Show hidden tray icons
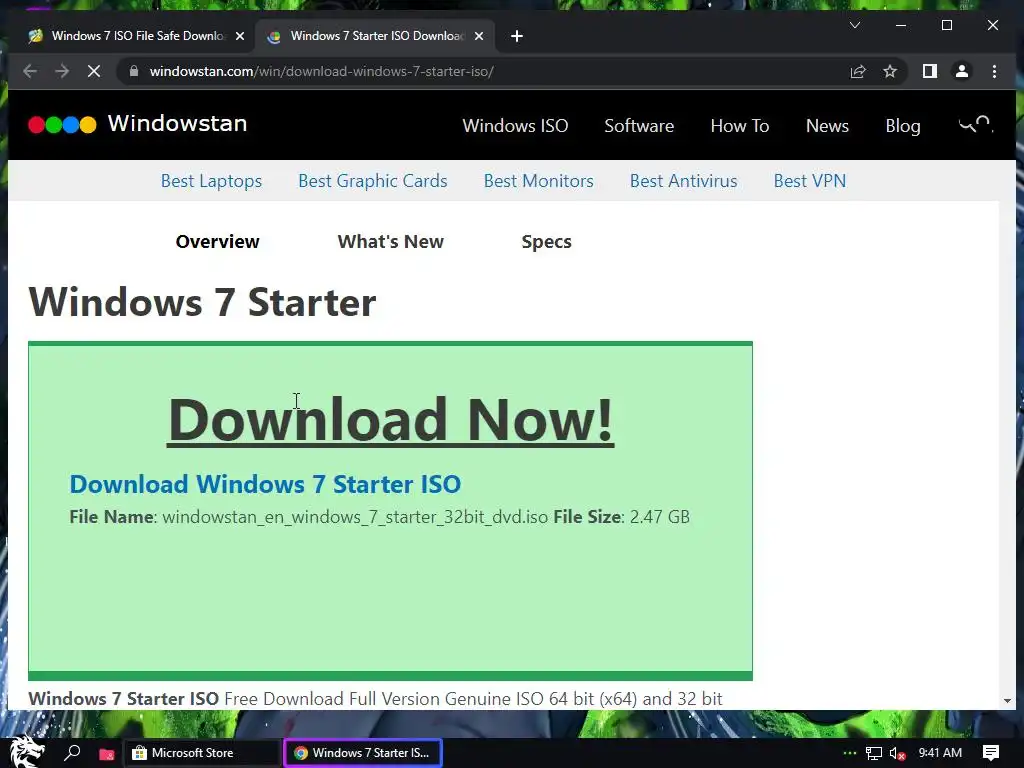Image resolution: width=1024 pixels, height=768 pixels. tap(849, 753)
